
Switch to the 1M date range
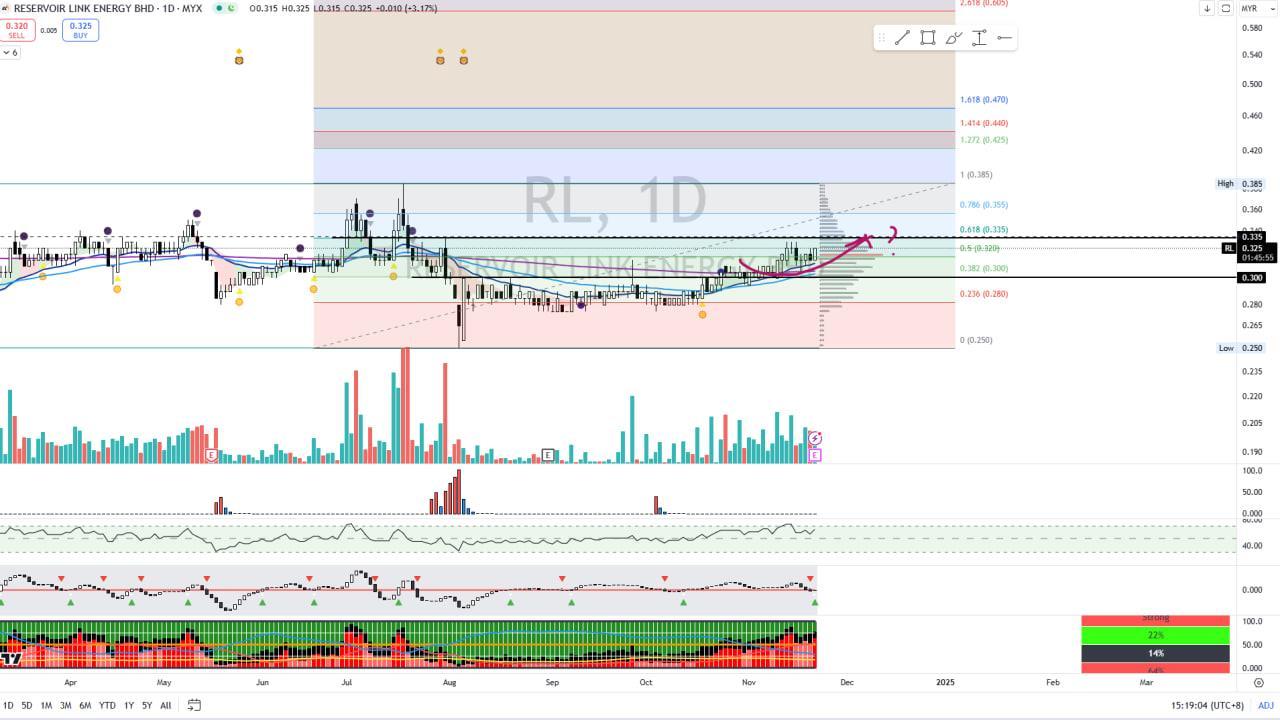(x=46, y=705)
